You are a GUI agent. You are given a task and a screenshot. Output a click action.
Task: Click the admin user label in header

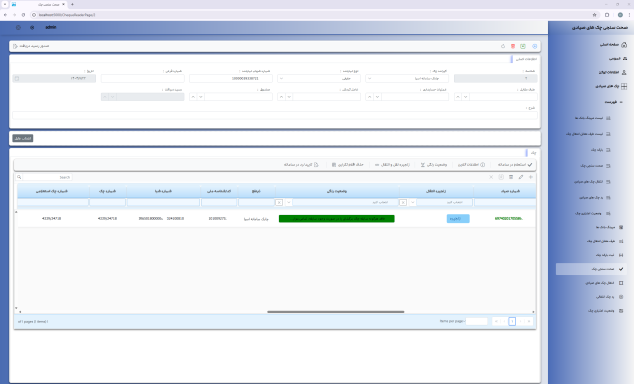click(51, 27)
